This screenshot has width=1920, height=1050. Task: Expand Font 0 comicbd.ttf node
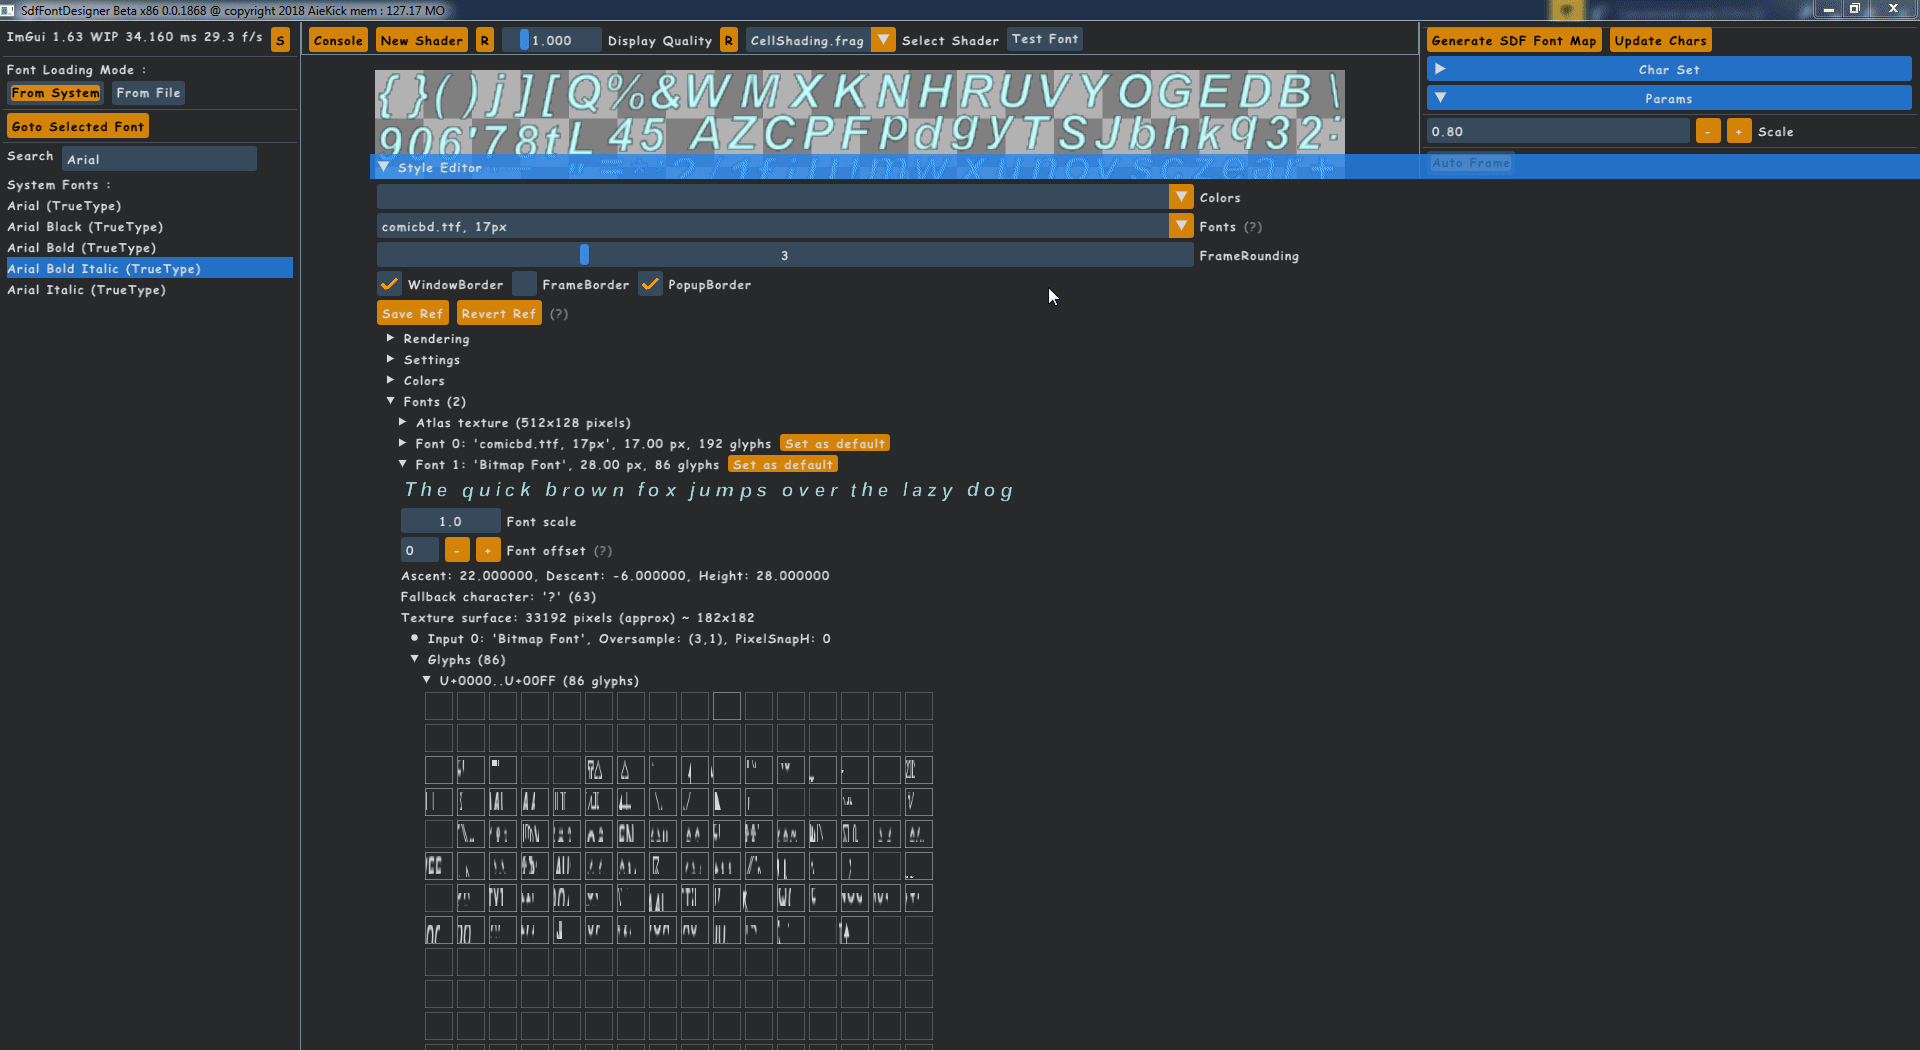pos(403,443)
